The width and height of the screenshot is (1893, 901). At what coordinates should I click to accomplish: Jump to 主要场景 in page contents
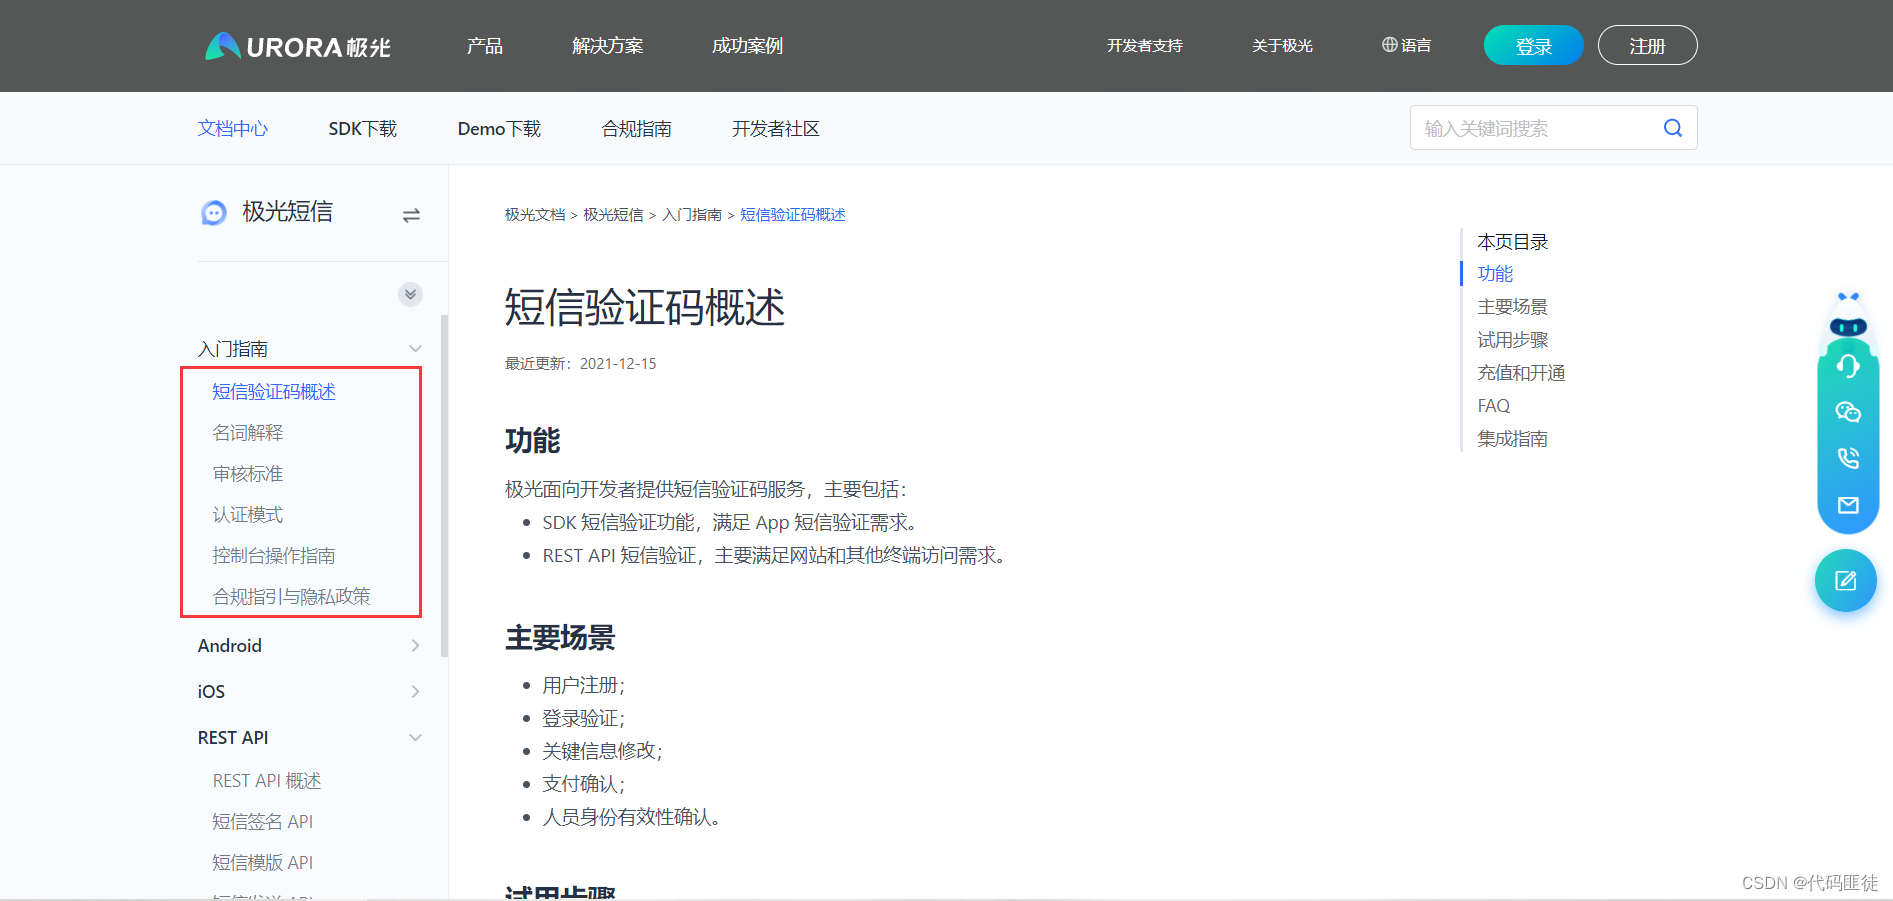click(1512, 307)
